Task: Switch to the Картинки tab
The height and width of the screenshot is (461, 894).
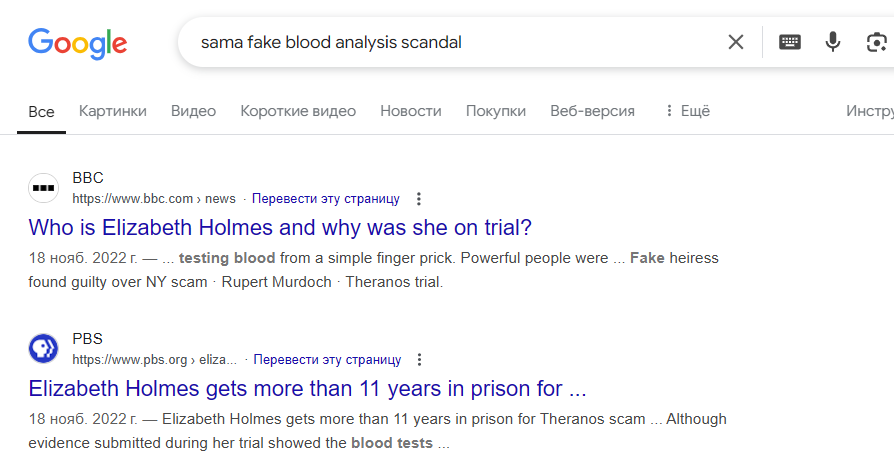Action: coord(112,111)
